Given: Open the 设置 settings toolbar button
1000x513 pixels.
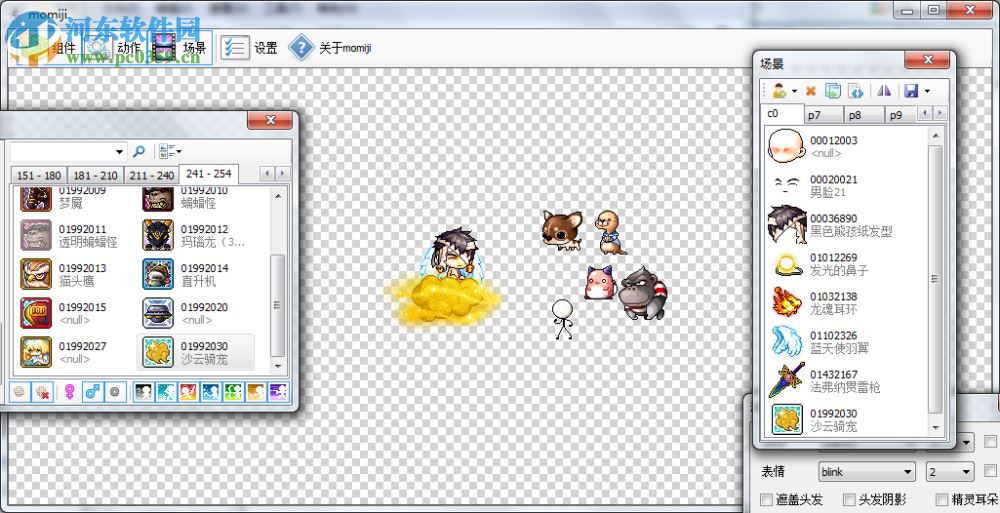Looking at the screenshot, I should point(249,48).
